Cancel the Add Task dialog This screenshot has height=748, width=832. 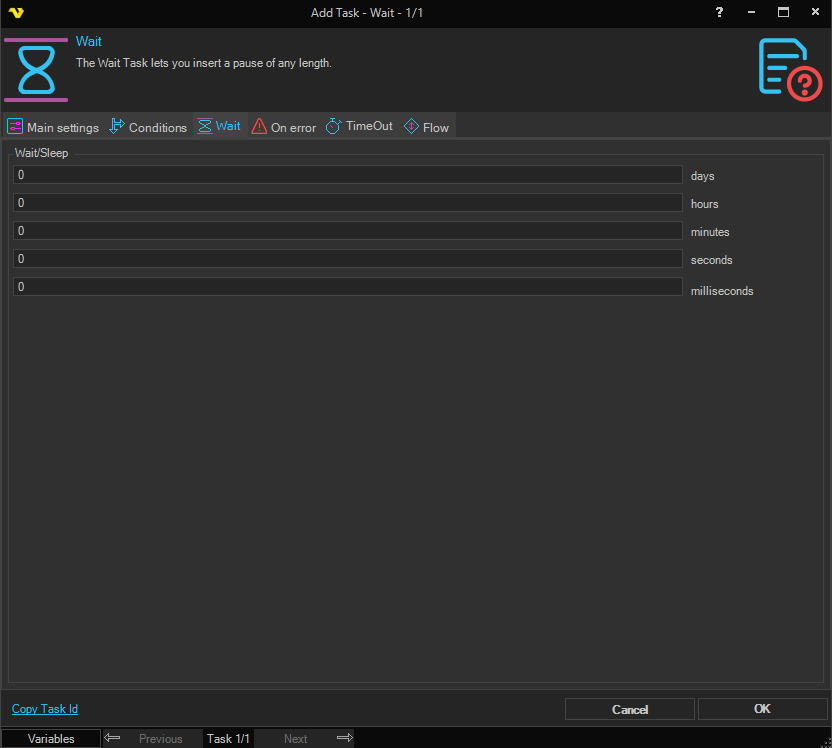click(x=630, y=709)
